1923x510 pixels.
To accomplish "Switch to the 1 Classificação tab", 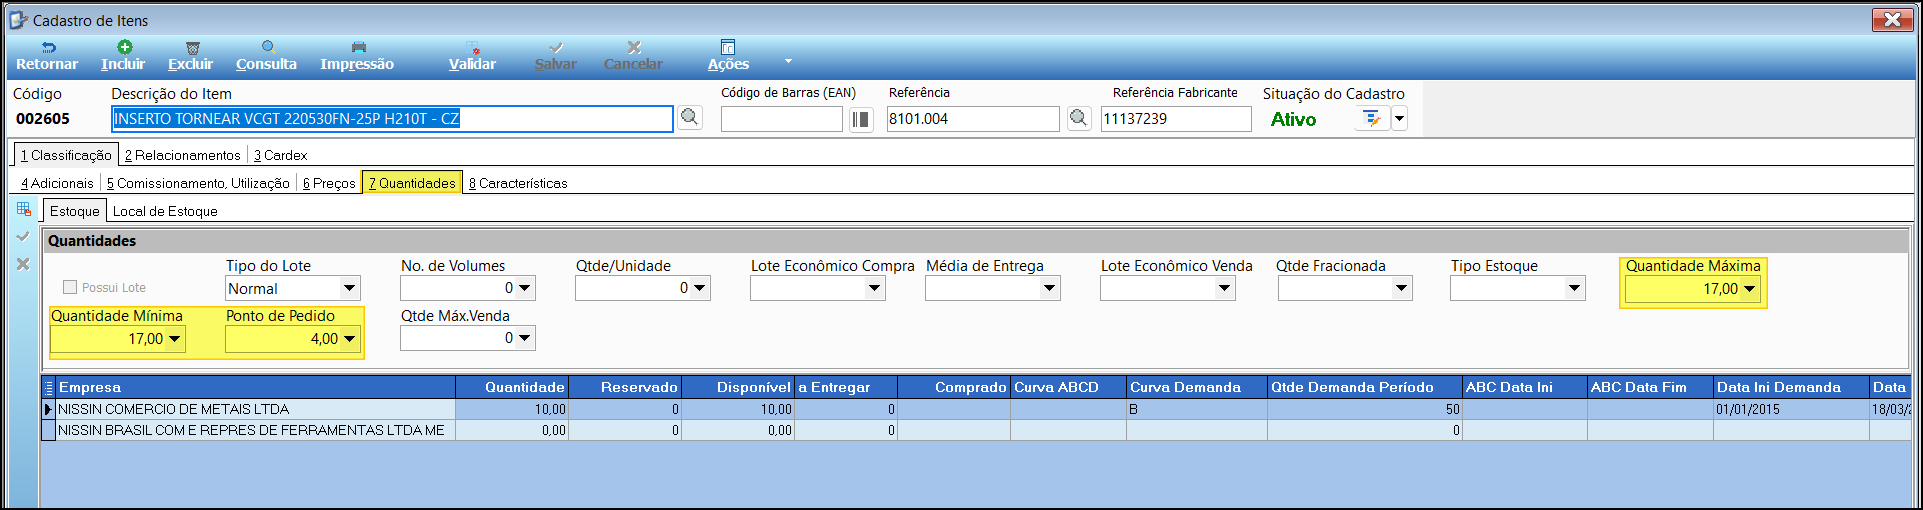I will coord(66,155).
